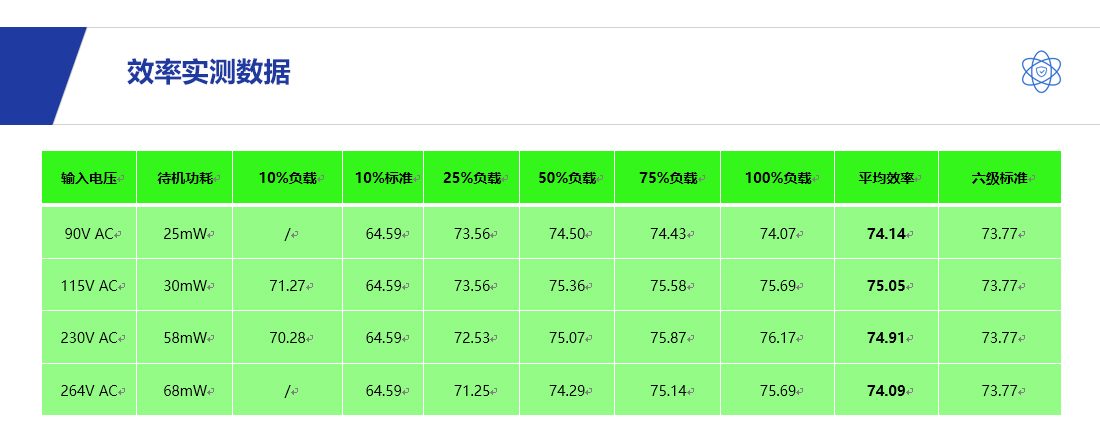
Task: Select the 76.17 full load cell
Action: (777, 338)
